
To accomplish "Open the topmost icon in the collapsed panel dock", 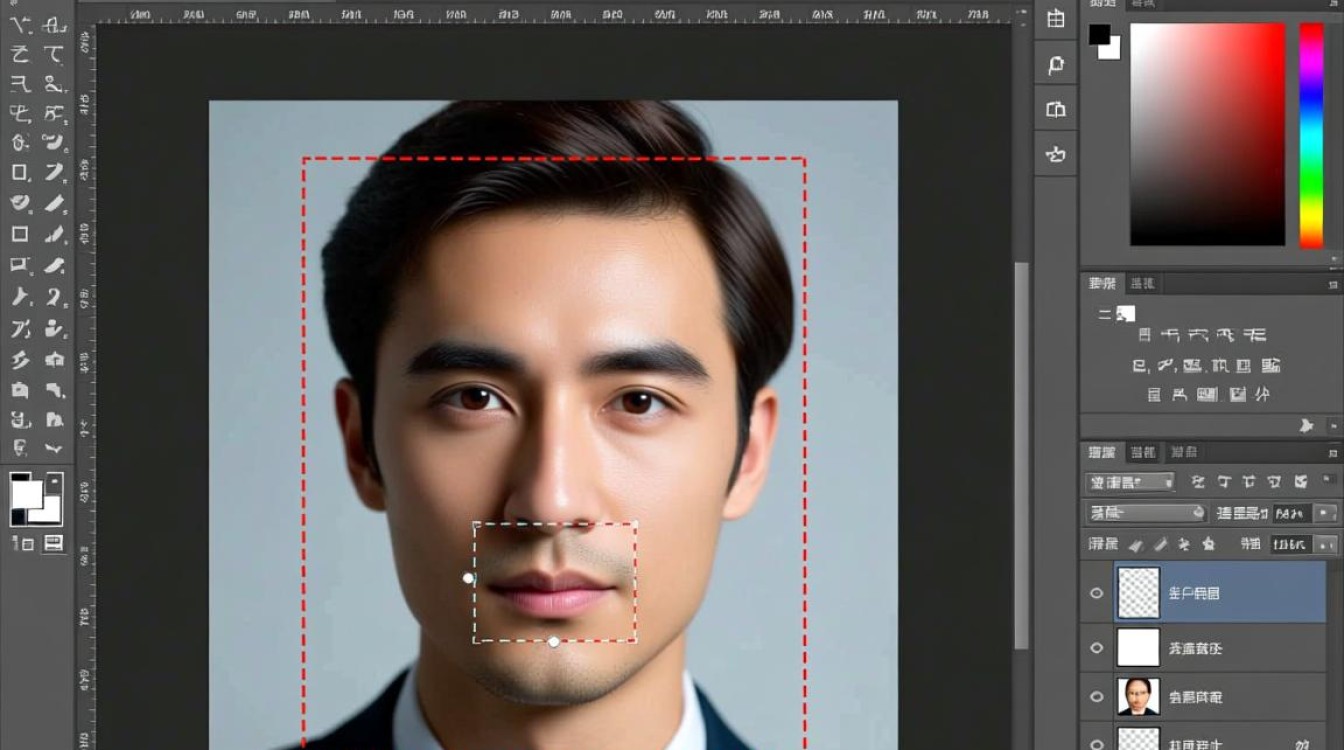I will tap(1055, 19).
